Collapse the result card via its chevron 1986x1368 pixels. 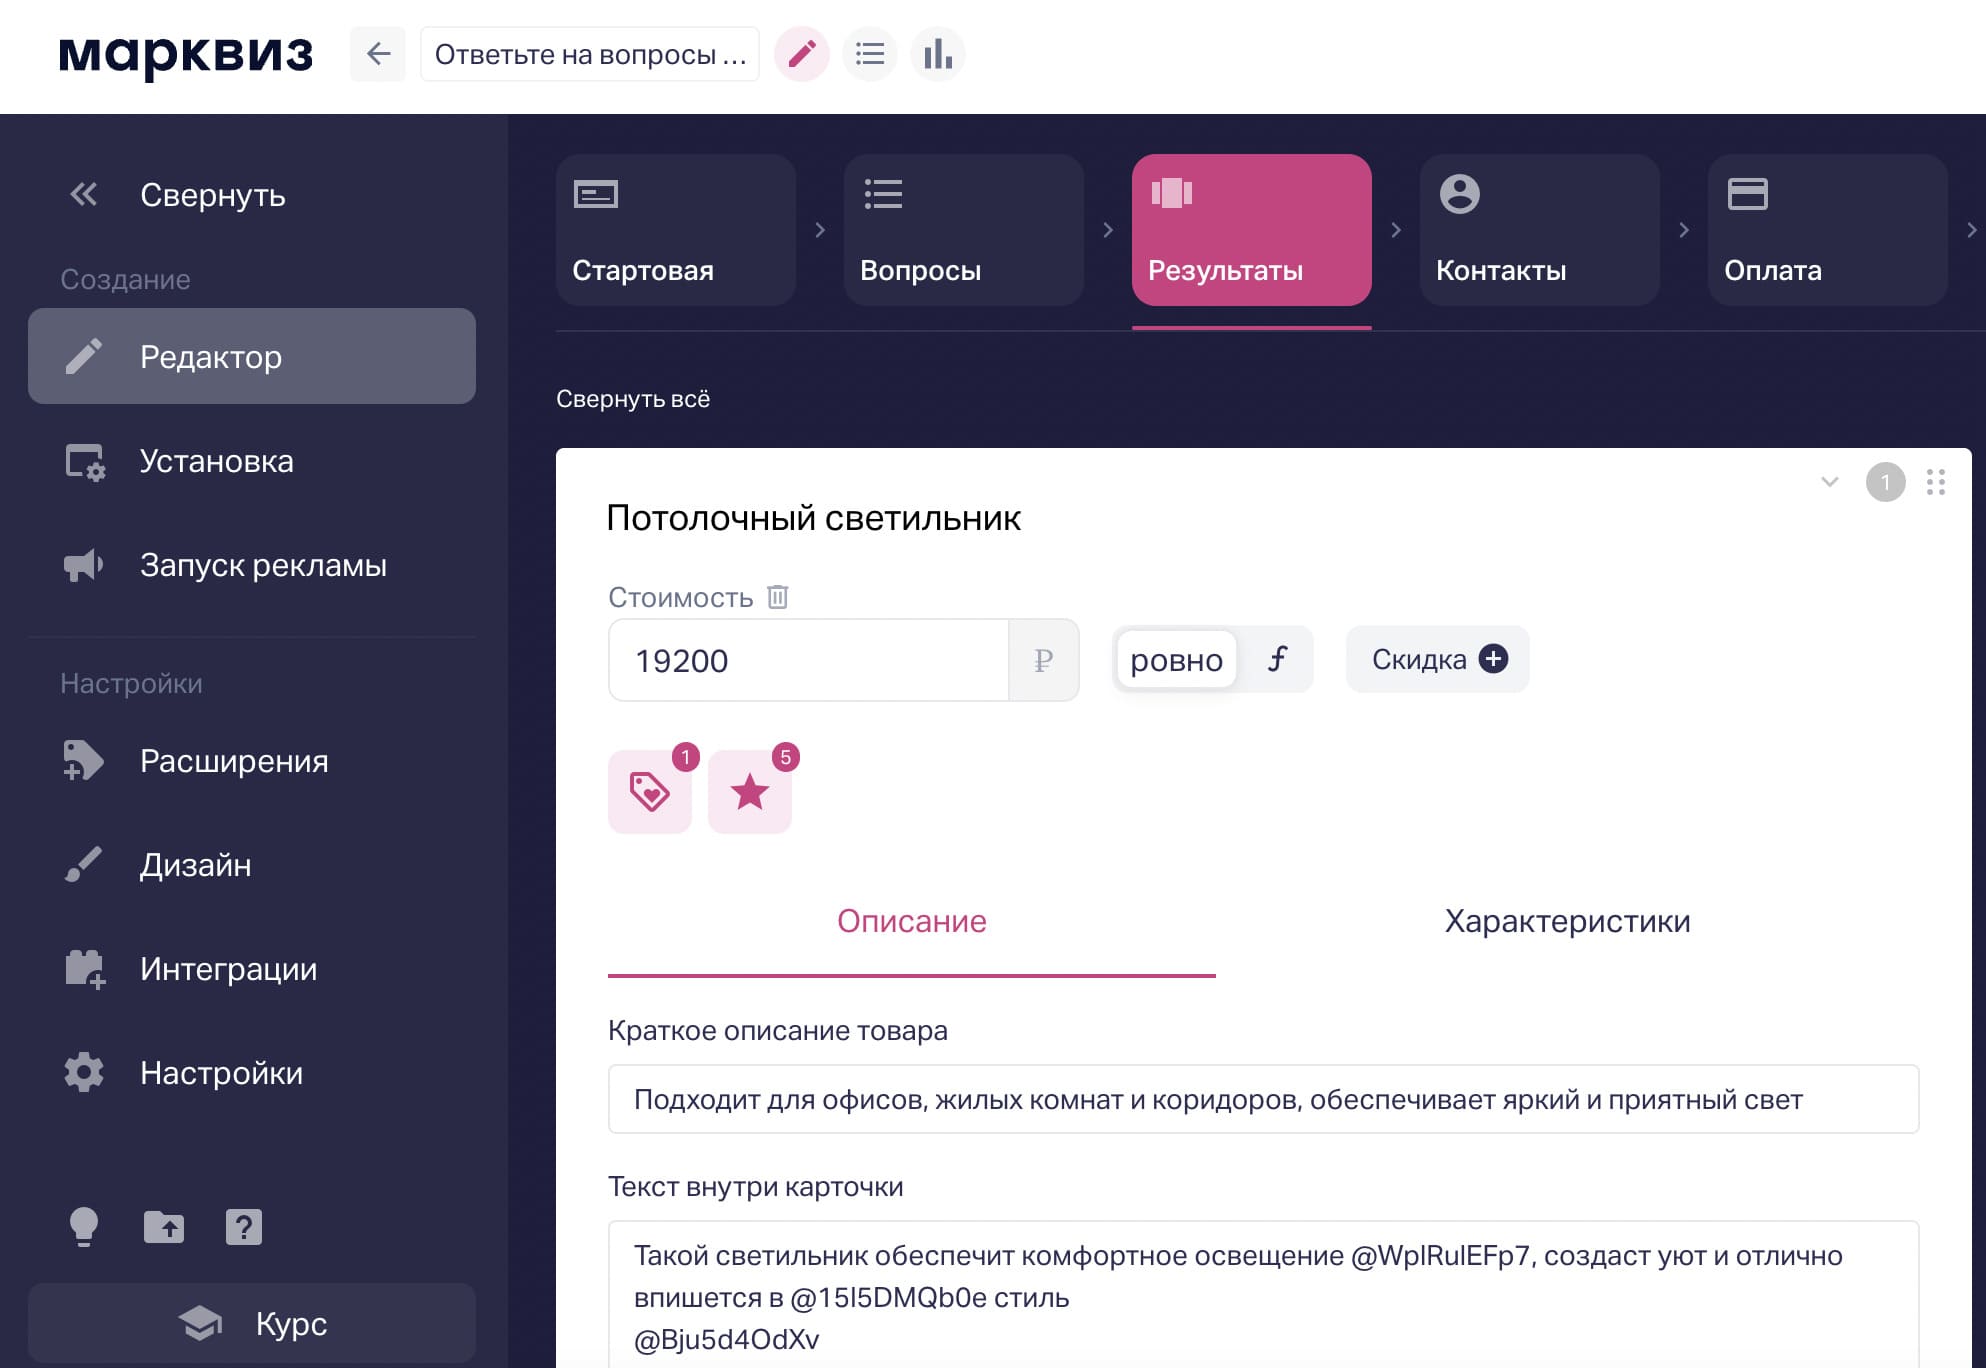click(x=1829, y=483)
